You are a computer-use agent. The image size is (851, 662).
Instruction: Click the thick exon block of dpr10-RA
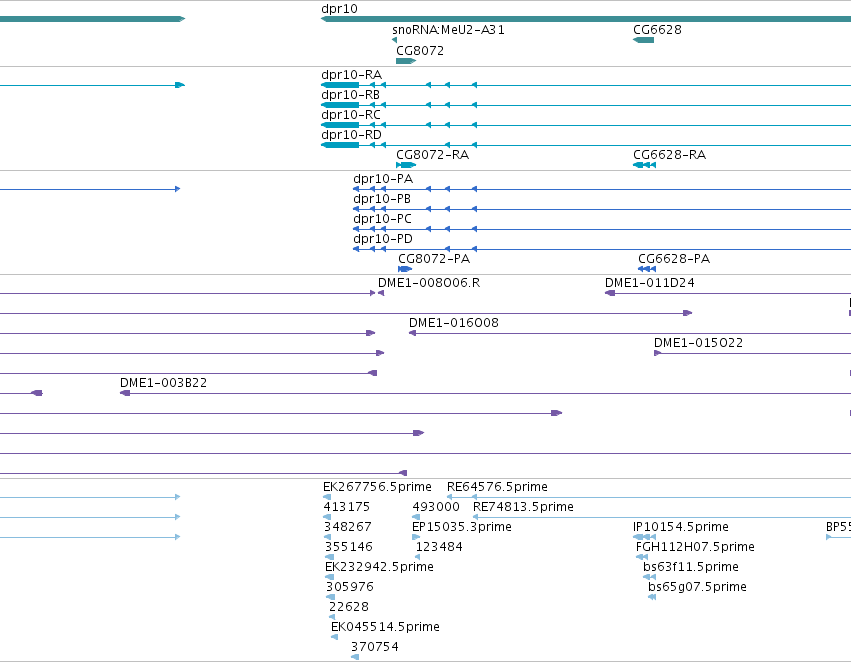coord(340,85)
